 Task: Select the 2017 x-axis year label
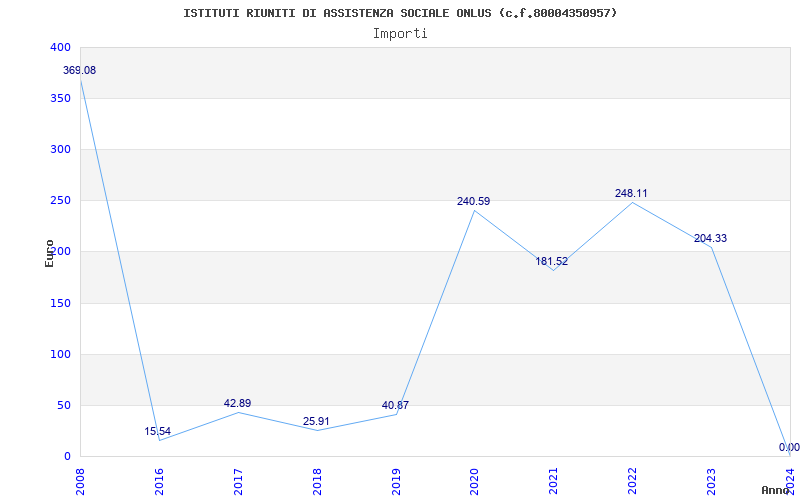click(x=238, y=479)
